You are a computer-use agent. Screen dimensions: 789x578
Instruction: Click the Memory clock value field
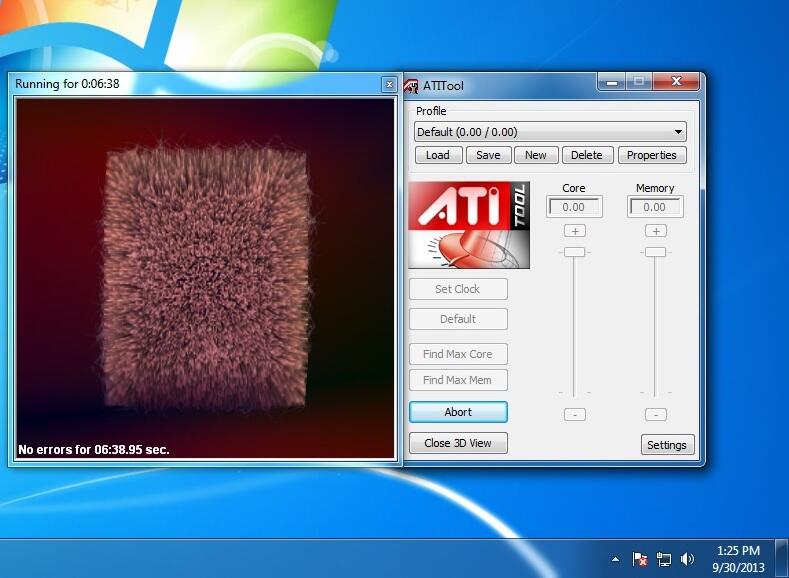655,207
